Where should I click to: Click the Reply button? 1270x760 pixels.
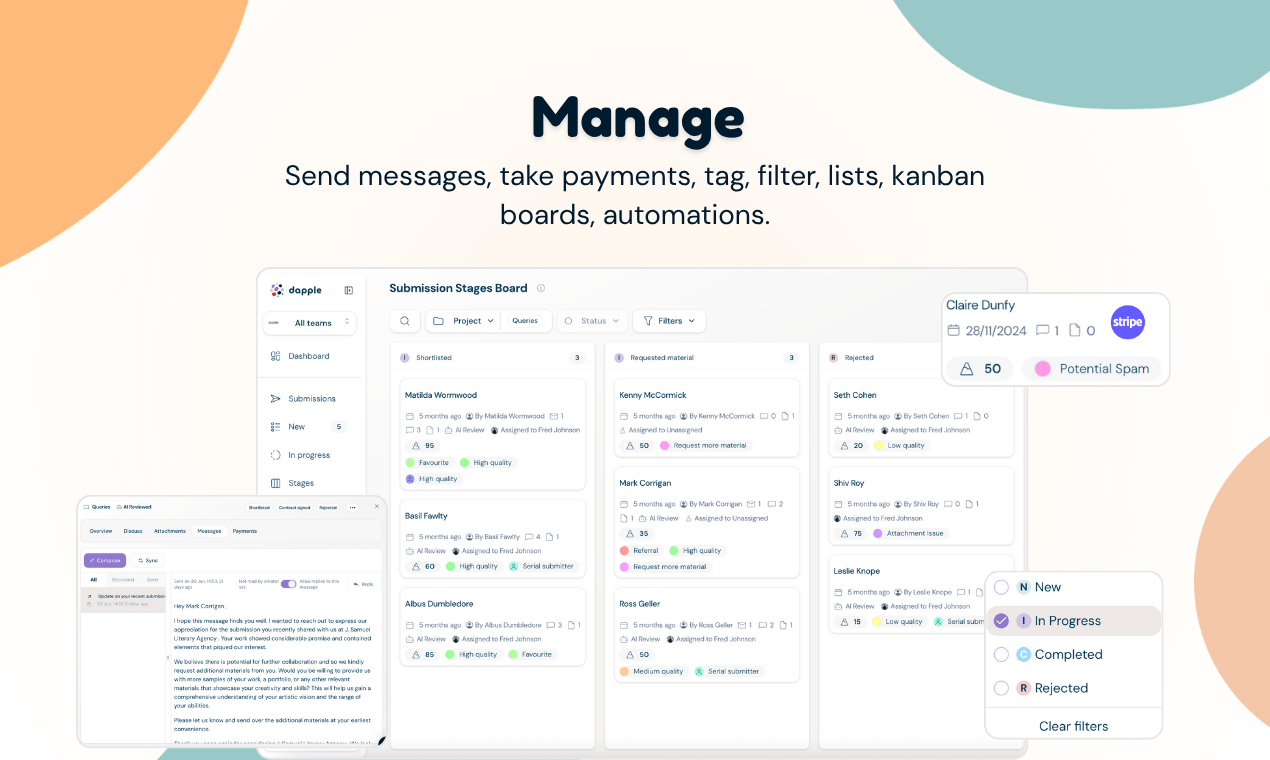point(363,583)
